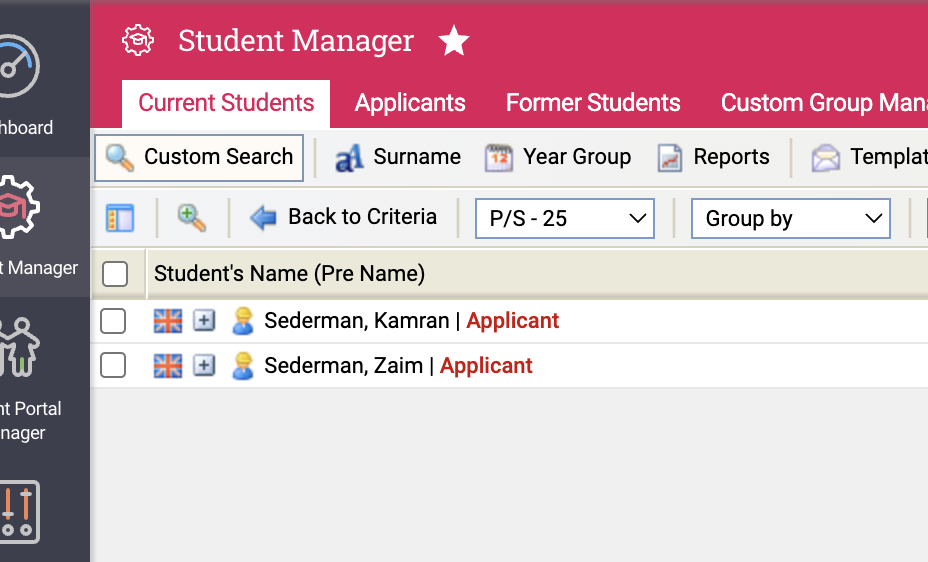Check the box for Sederman, Kamran

tap(113, 321)
